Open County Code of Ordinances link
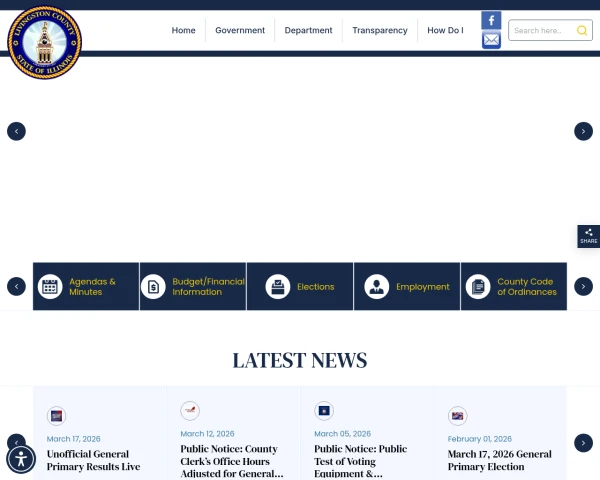This screenshot has height=480, width=600. coord(527,287)
